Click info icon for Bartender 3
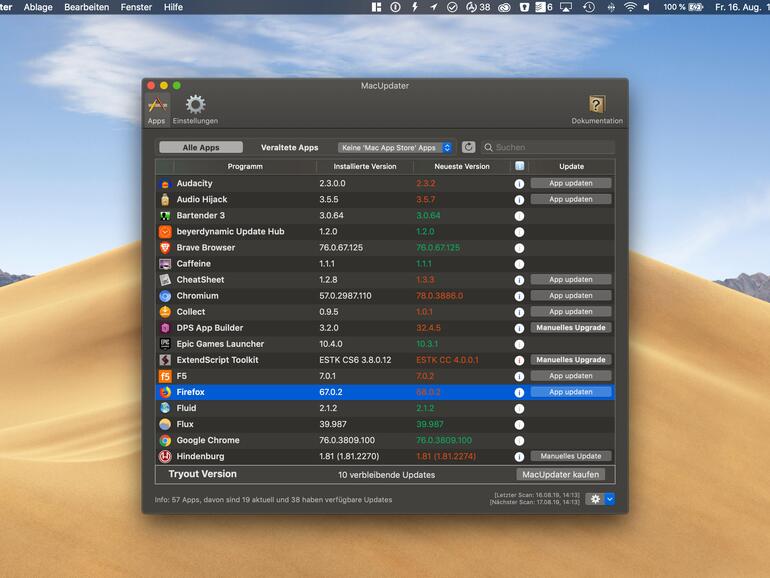This screenshot has width=770, height=578. (519, 216)
